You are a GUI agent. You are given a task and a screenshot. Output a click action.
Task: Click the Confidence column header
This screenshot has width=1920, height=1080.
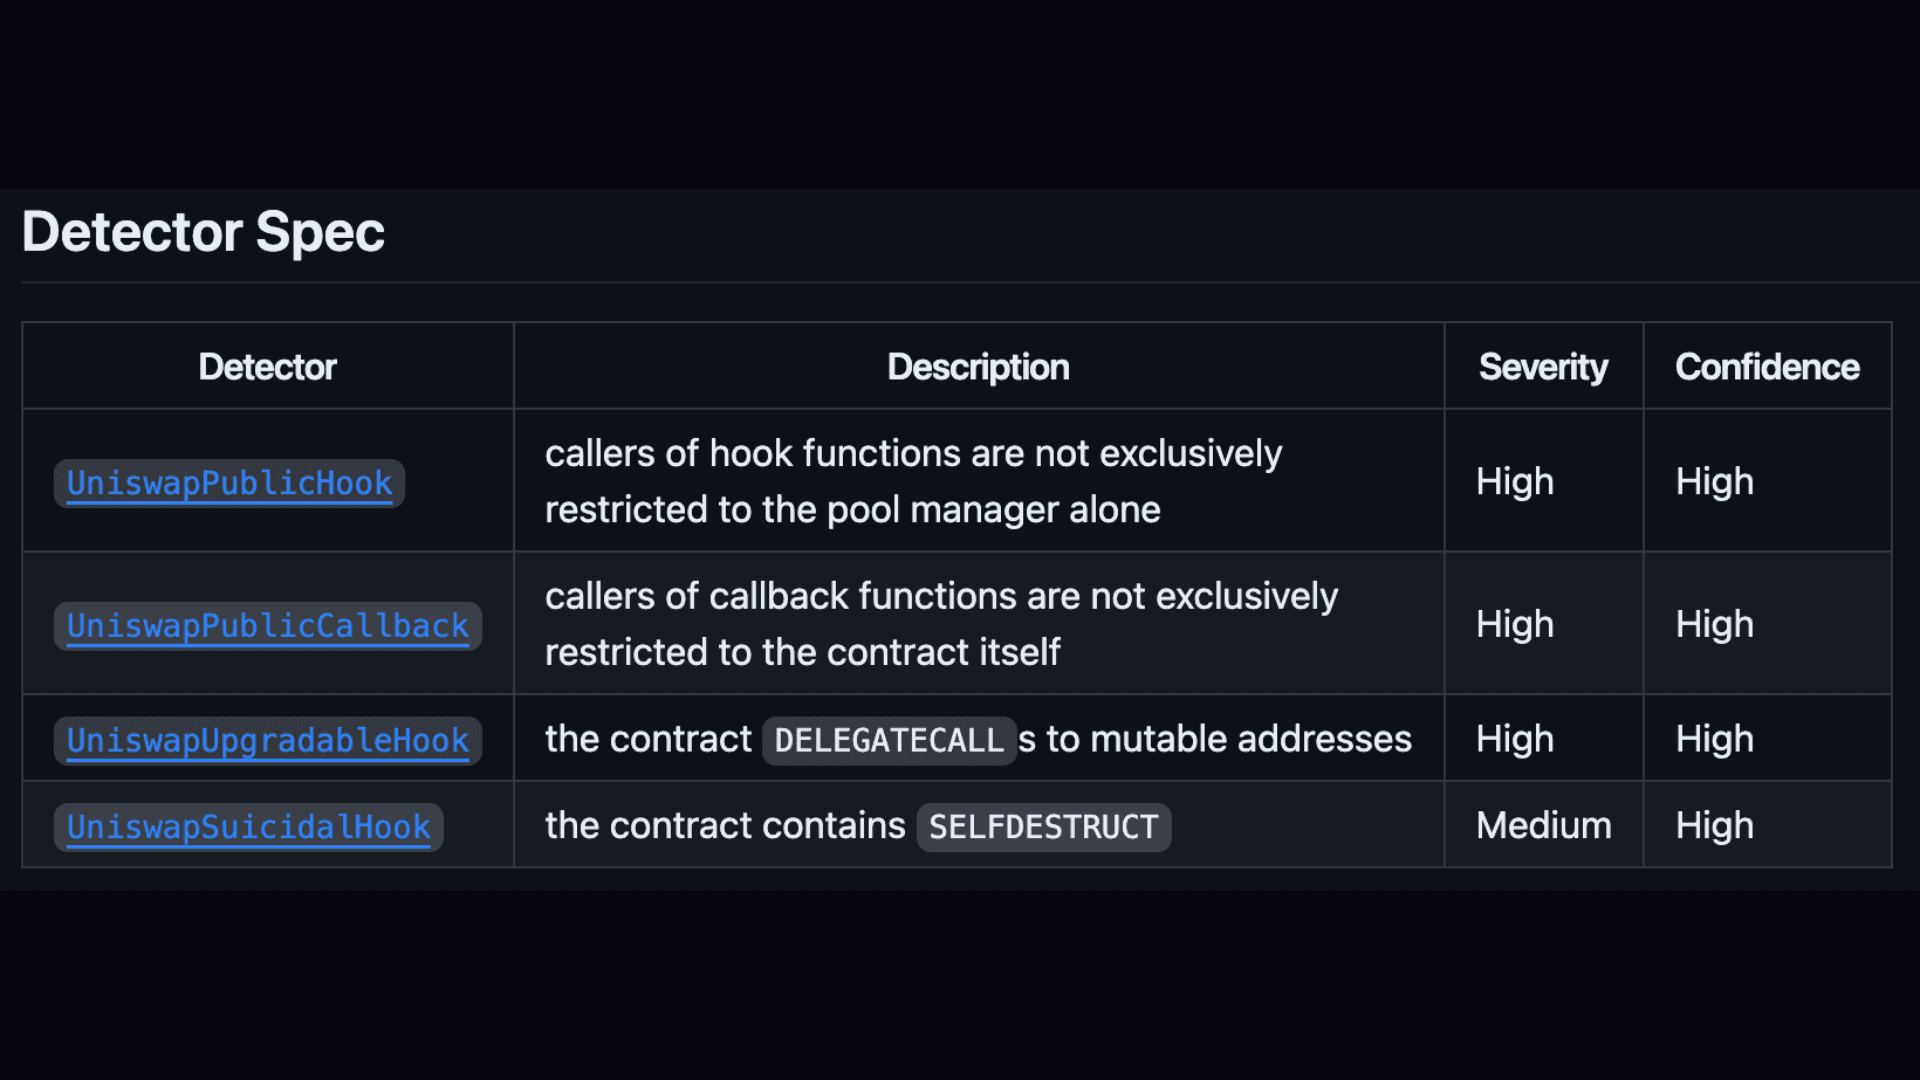click(1767, 367)
